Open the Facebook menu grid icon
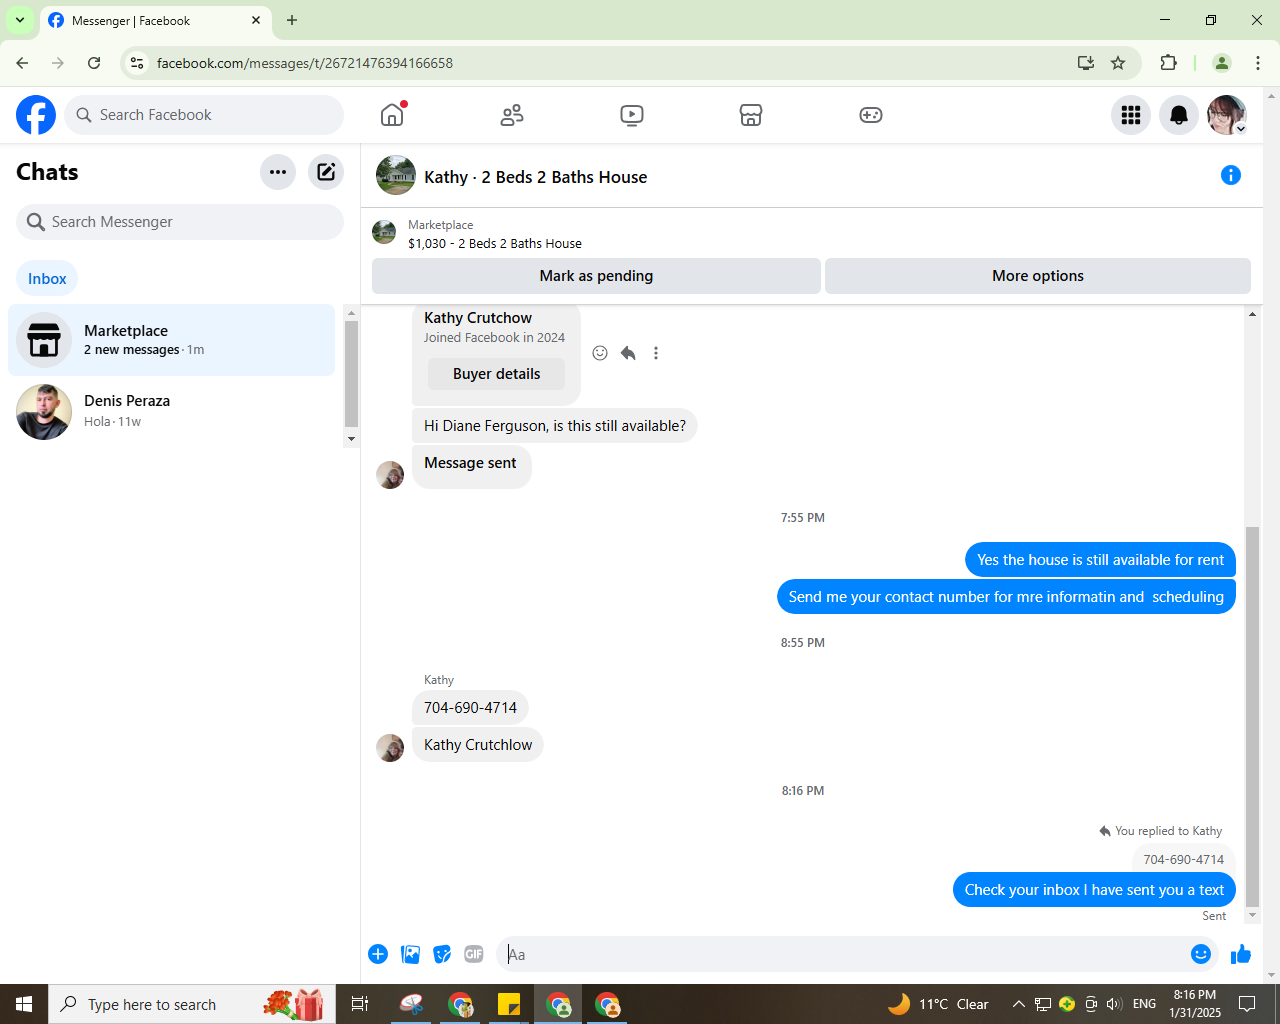The image size is (1280, 1024). click(x=1131, y=115)
